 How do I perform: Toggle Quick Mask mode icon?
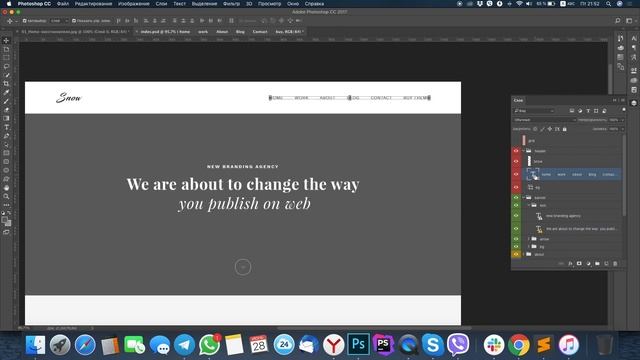tap(6, 232)
